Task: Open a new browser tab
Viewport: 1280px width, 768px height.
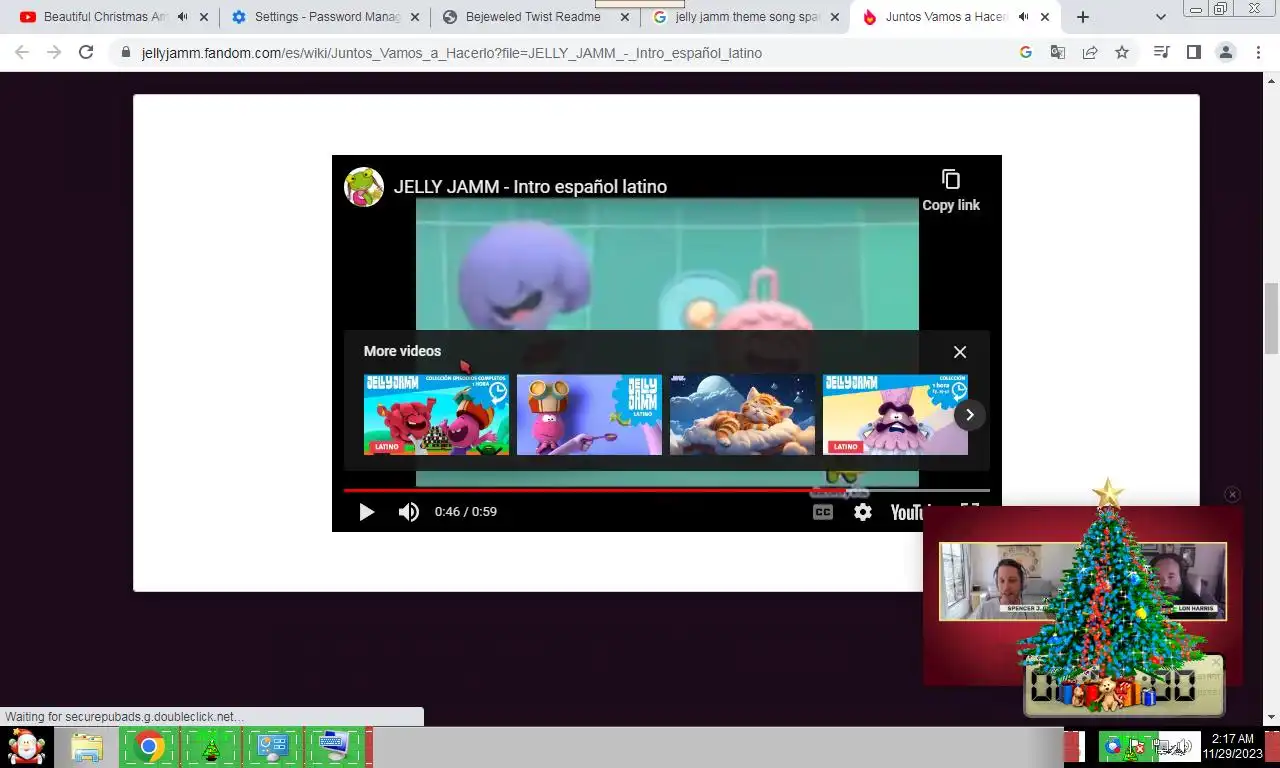Action: tap(1083, 17)
